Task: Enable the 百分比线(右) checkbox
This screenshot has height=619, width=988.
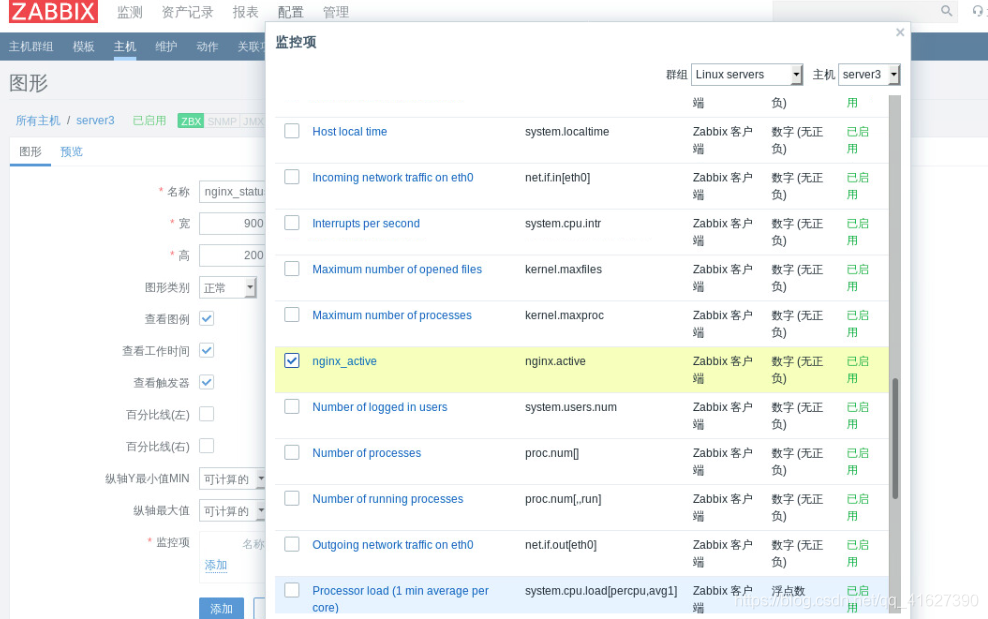Action: pos(207,446)
